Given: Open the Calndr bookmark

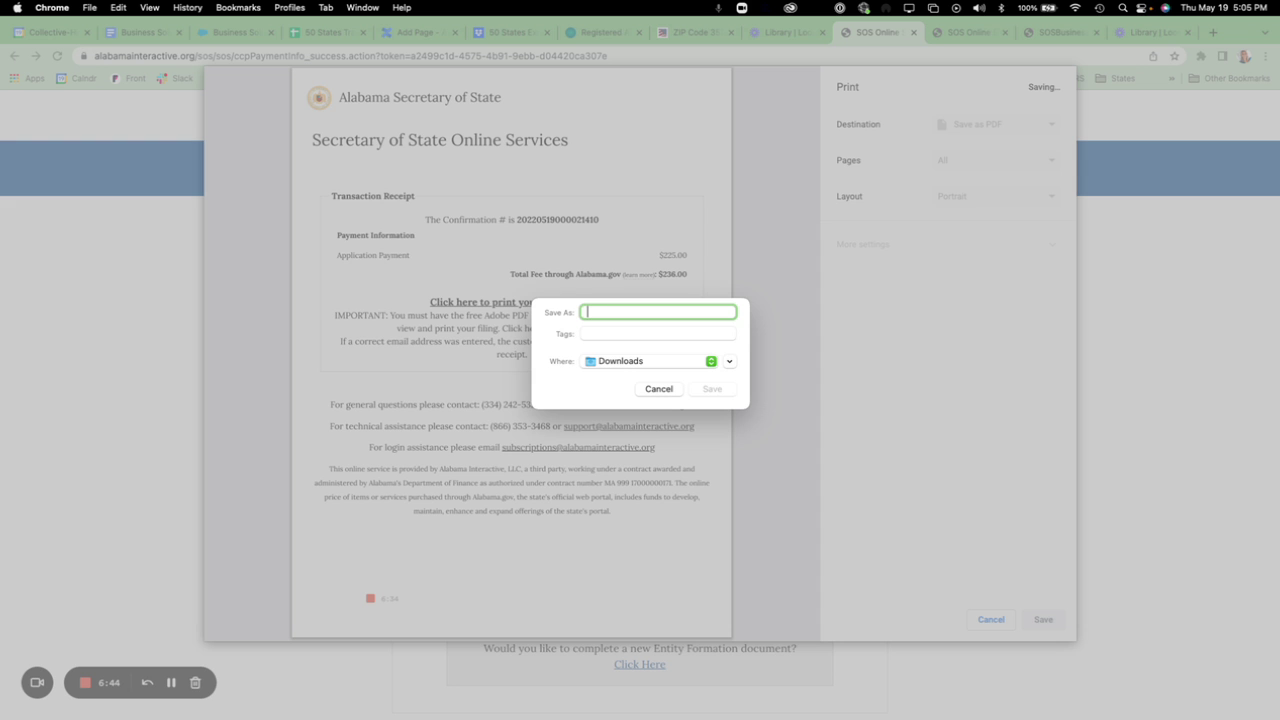Looking at the screenshot, I should point(76,78).
